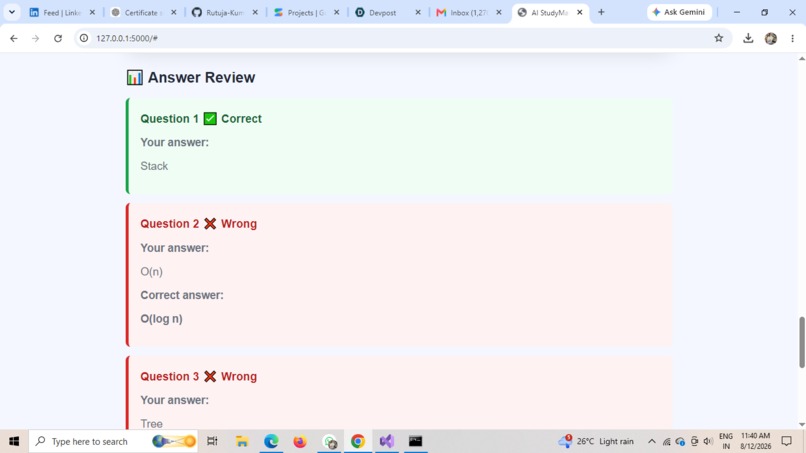The width and height of the screenshot is (806, 453).
Task: Open Visual Studio from the taskbar
Action: pos(387,441)
